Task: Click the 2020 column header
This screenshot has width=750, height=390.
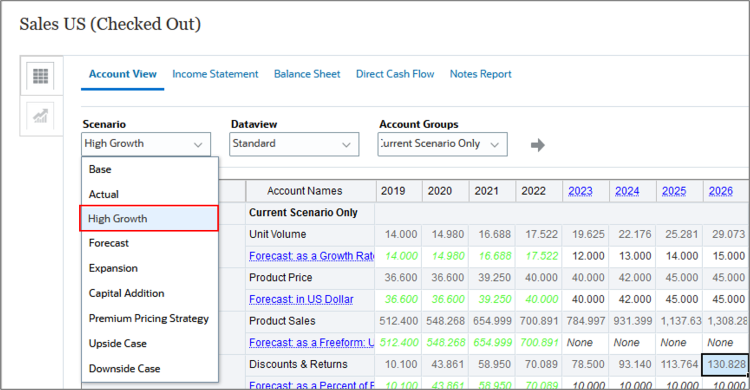Action: pos(446,191)
